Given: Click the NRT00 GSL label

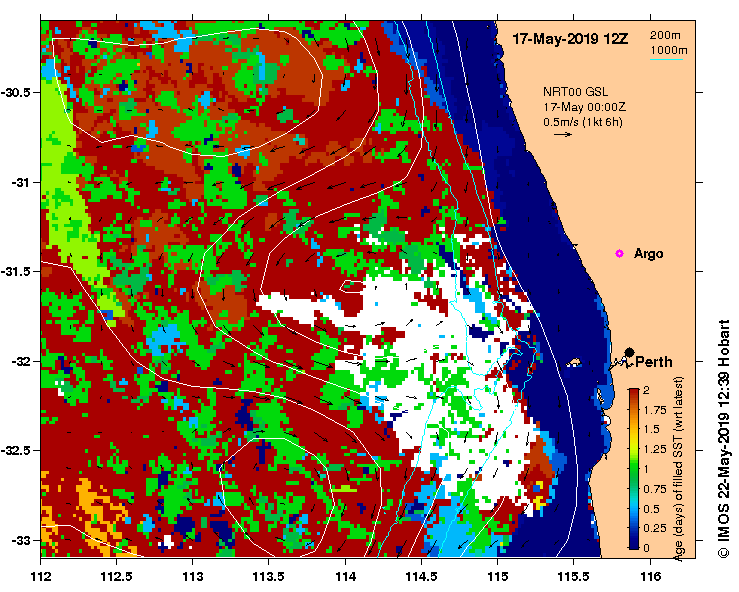Looking at the screenshot, I should 575,92.
